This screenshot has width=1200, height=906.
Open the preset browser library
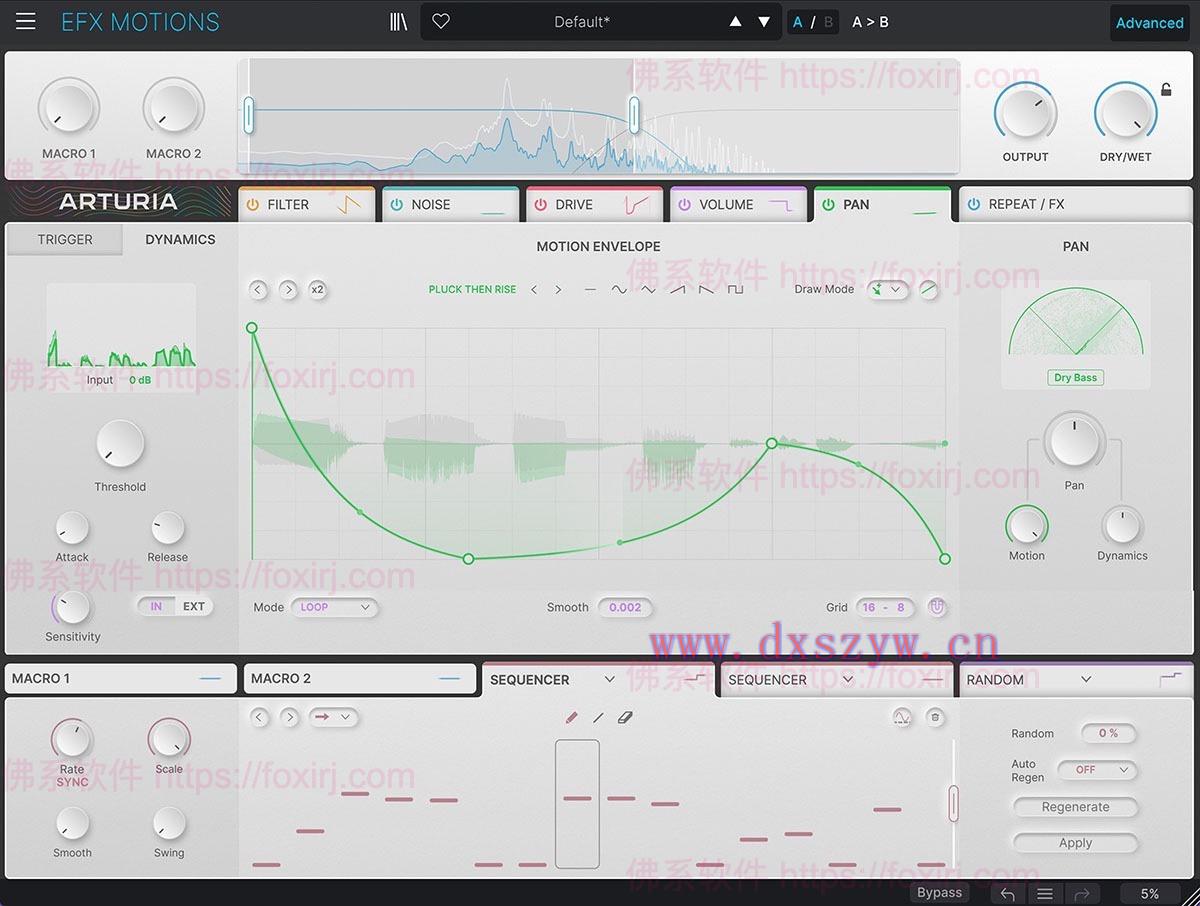(x=398, y=22)
